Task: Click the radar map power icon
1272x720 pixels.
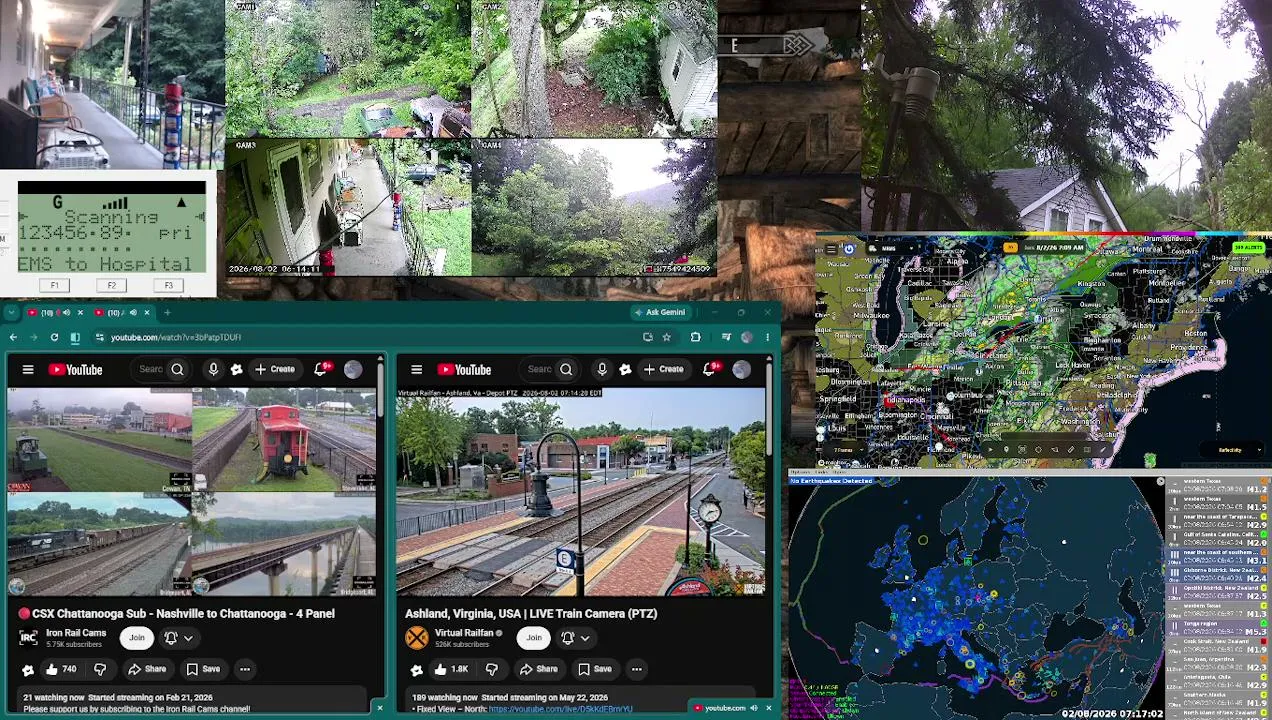Action: click(x=849, y=249)
